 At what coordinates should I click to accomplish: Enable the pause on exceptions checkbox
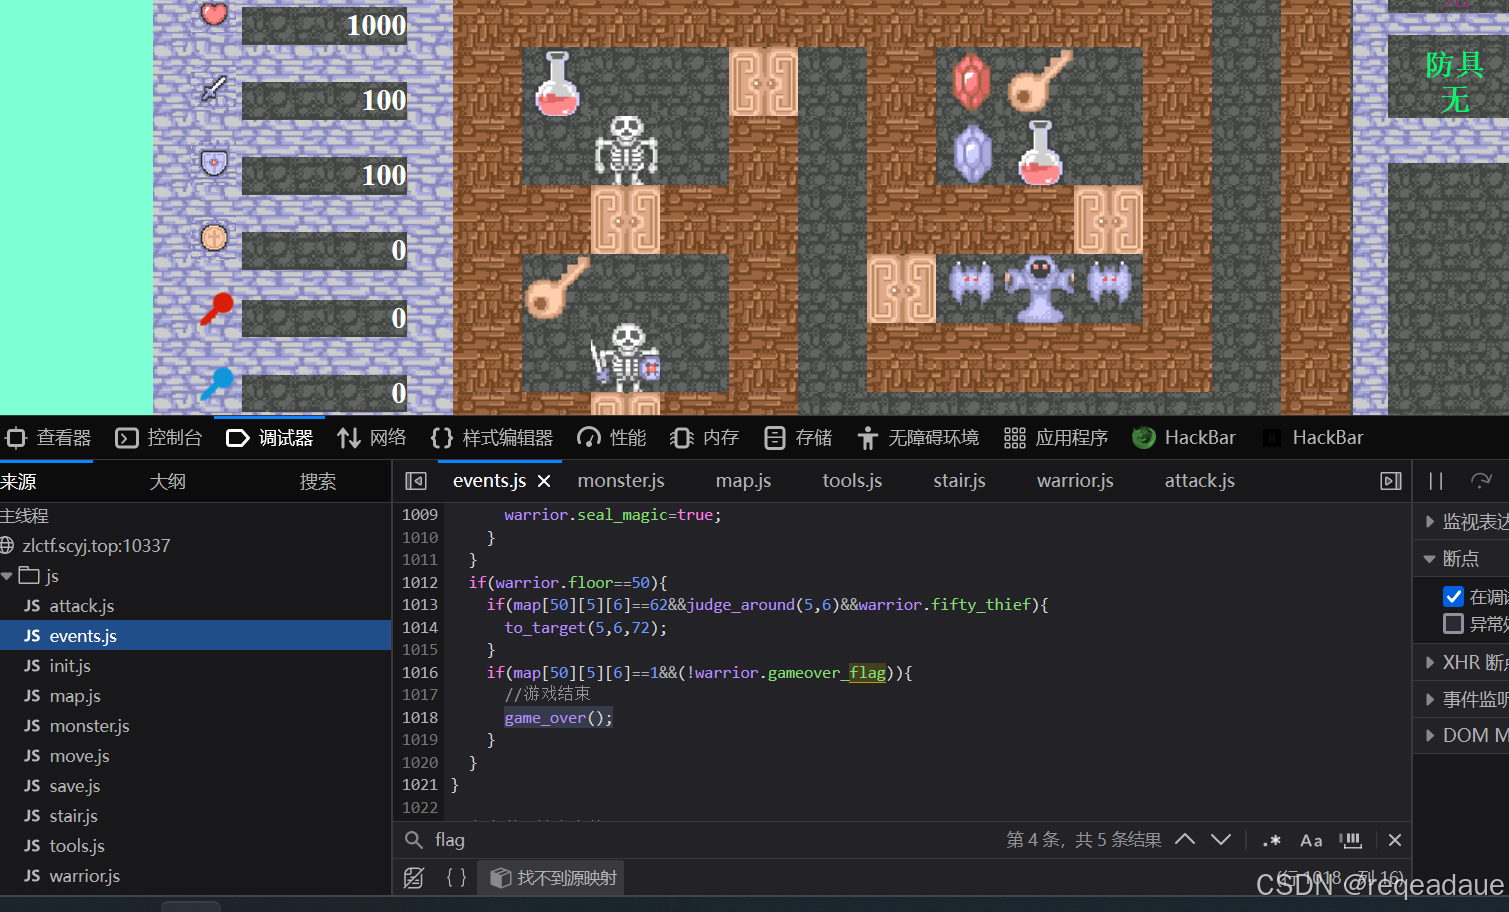[x=1454, y=624]
